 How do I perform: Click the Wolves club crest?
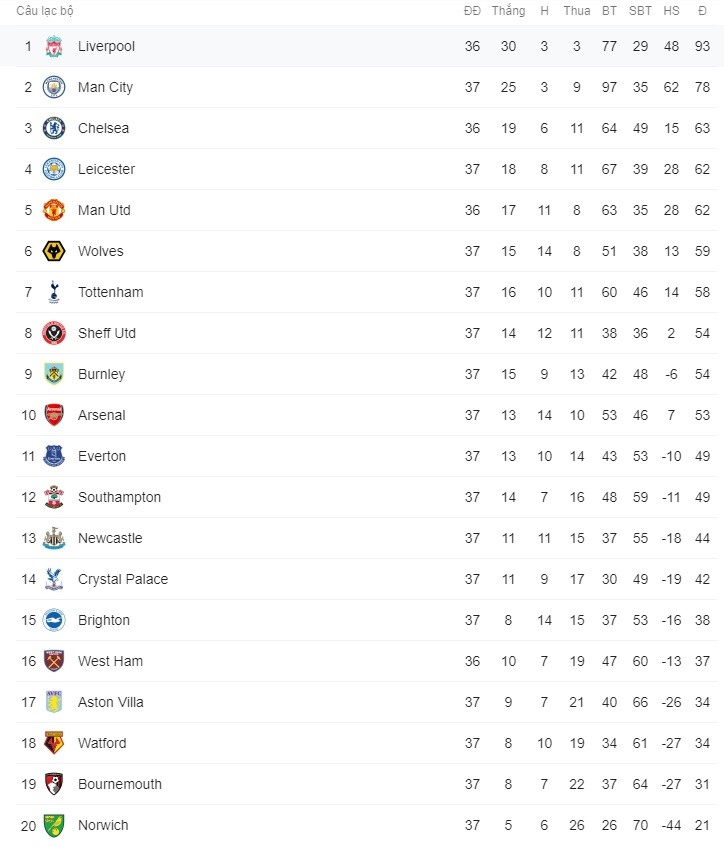(x=54, y=251)
